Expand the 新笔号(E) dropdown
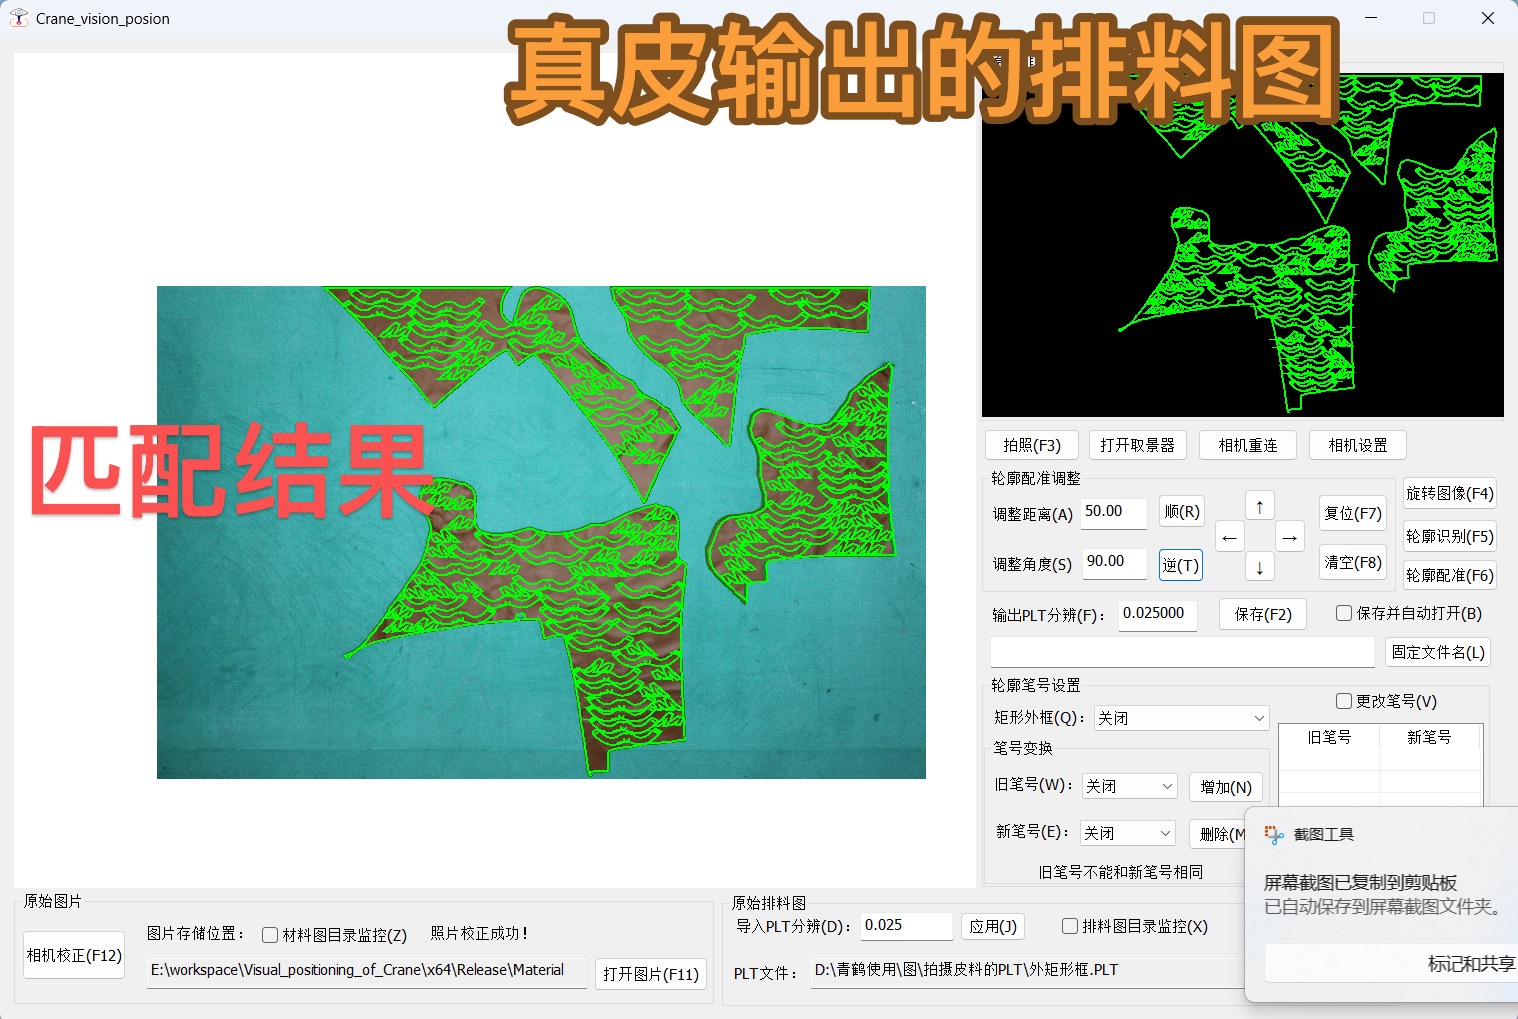1518x1019 pixels. tap(1127, 833)
